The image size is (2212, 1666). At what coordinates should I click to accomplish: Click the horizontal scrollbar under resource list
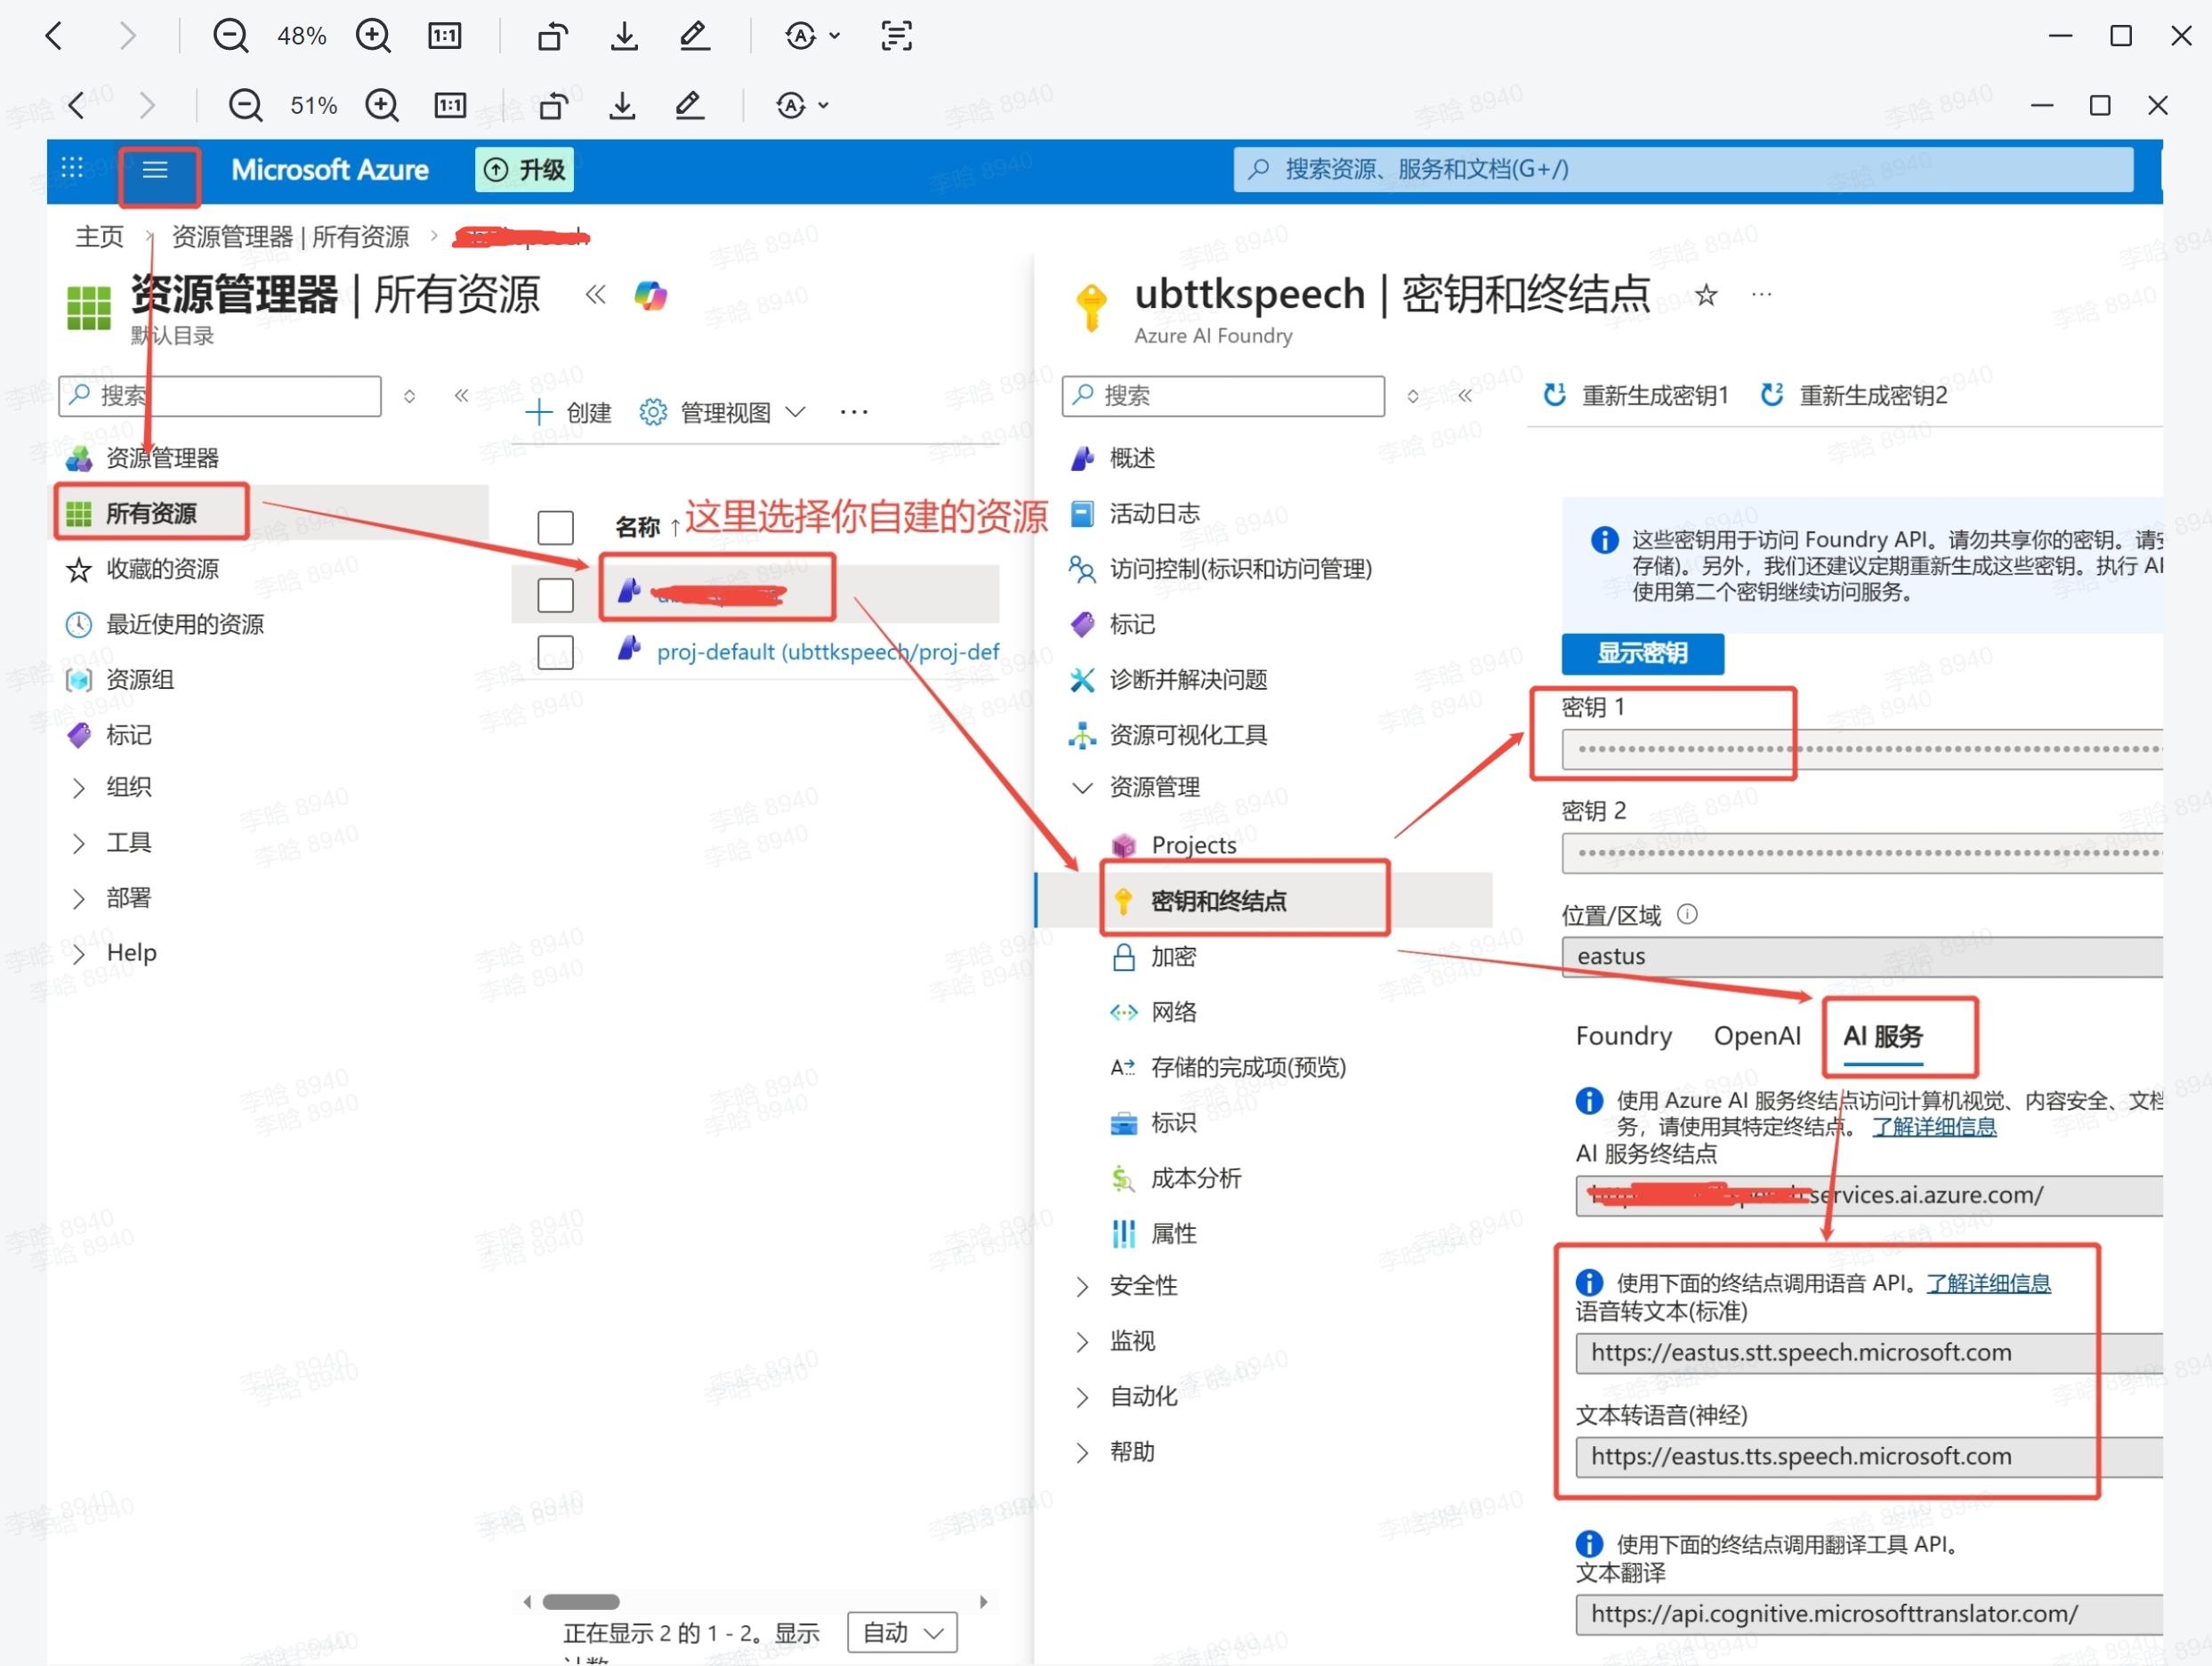[x=581, y=1601]
